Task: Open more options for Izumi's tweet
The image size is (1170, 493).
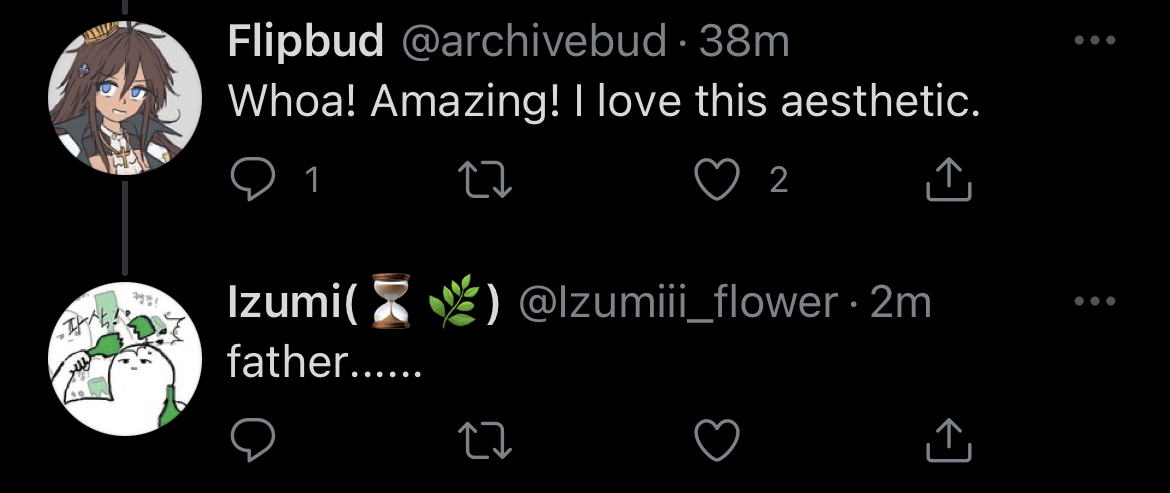Action: point(1093,301)
